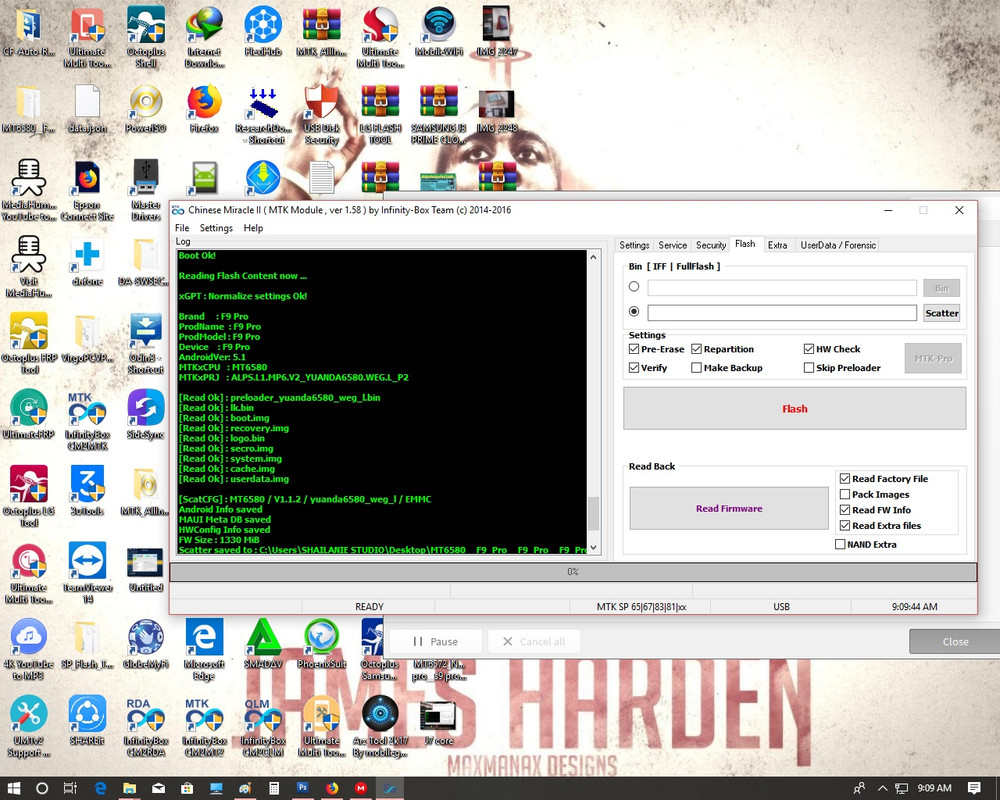The width and height of the screenshot is (1000, 800).
Task: Open the PowerISO desktop icon
Action: tap(145, 108)
